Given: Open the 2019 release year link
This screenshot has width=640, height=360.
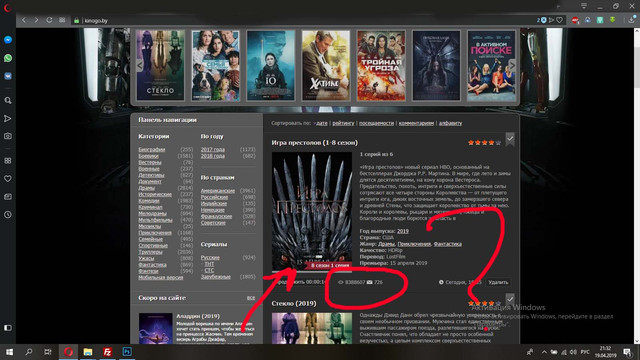Looking at the screenshot, I should tap(403, 231).
